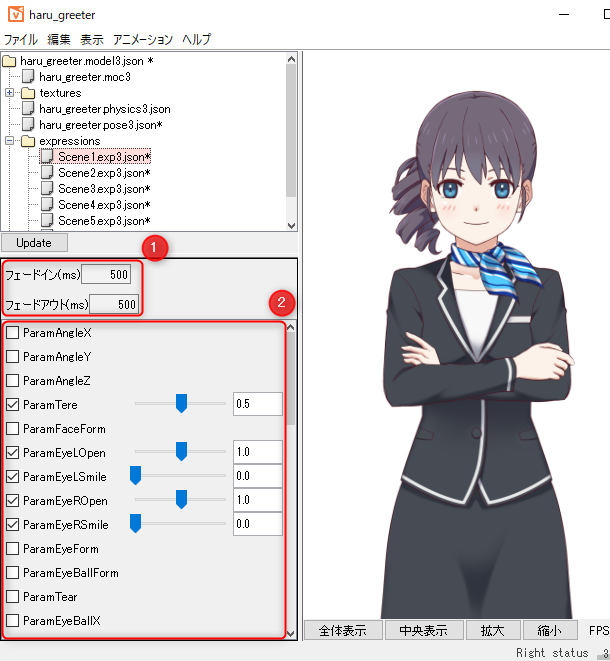Enable the ParamAngleY checkbox

click(13, 357)
